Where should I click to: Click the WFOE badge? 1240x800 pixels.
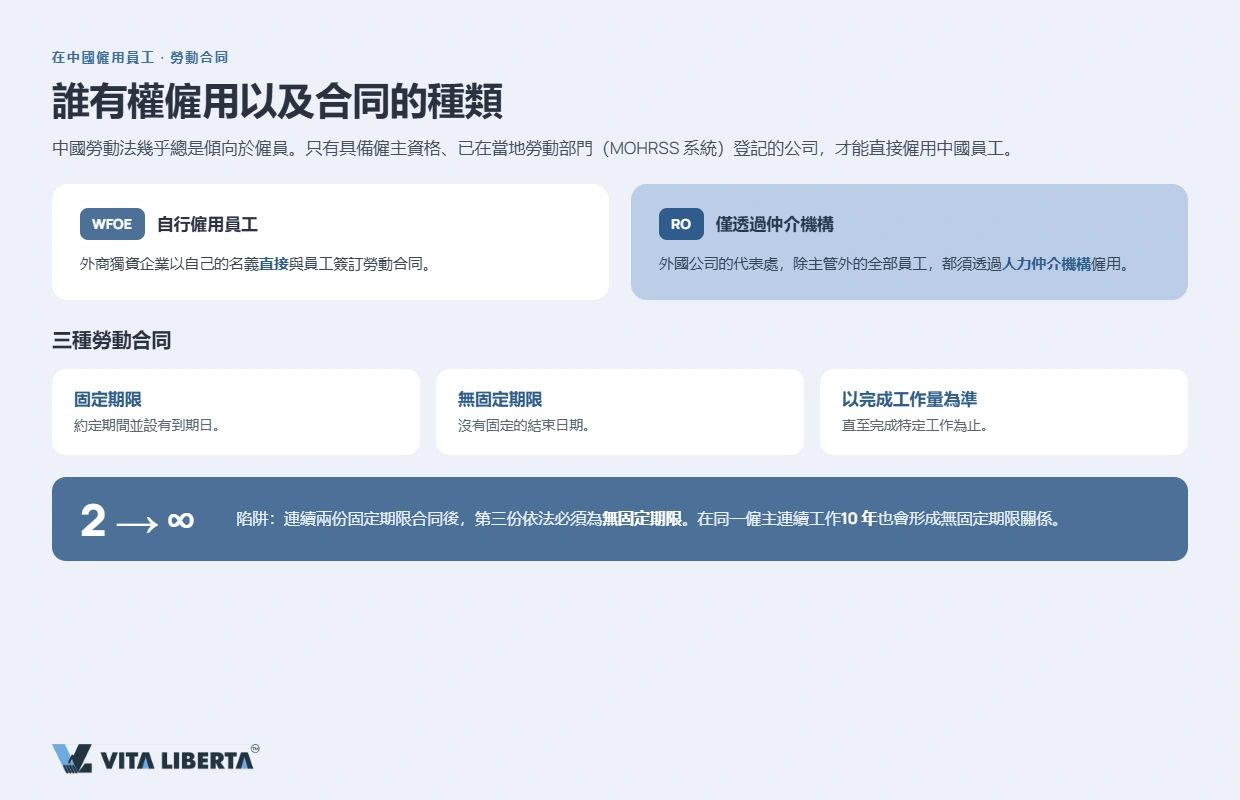112,224
